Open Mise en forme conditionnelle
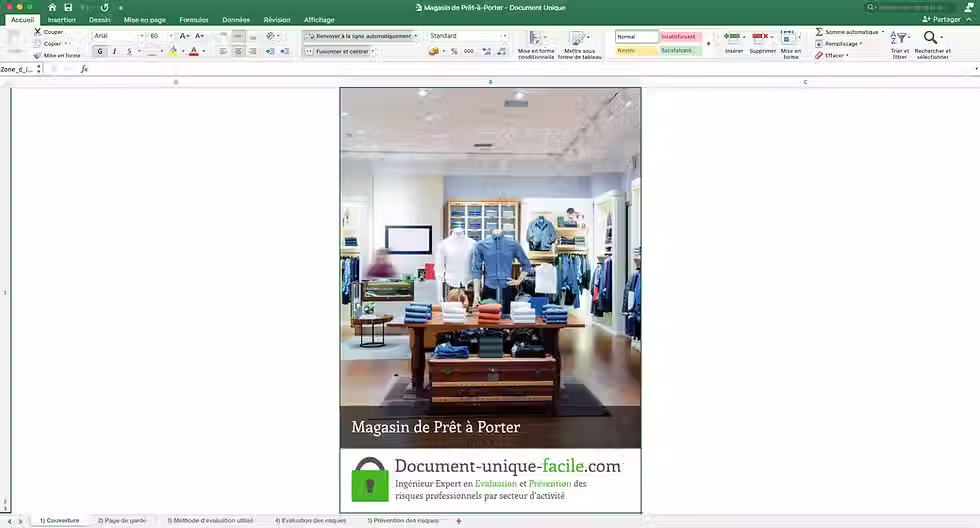Image resolution: width=980 pixels, height=528 pixels. pyautogui.click(x=536, y=45)
